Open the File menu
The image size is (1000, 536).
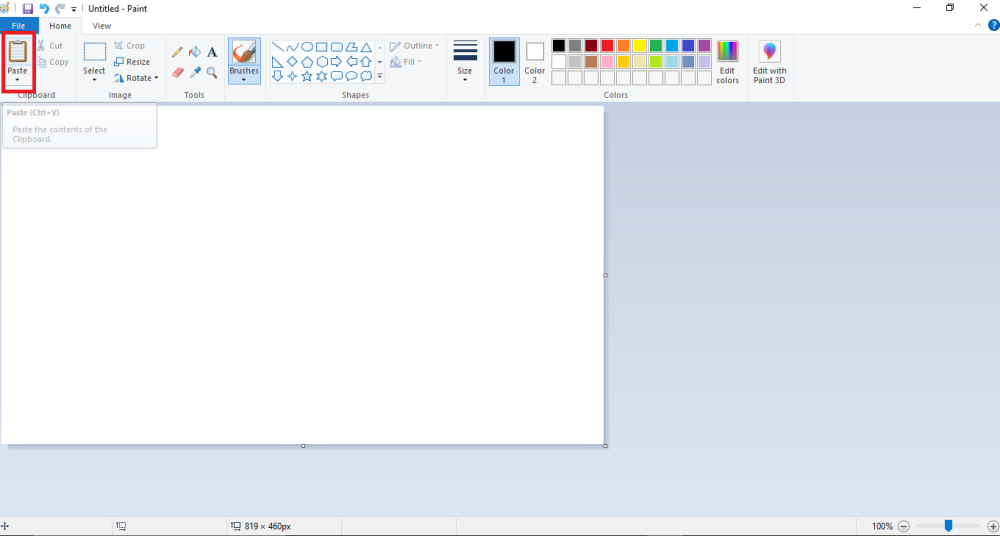pos(19,26)
